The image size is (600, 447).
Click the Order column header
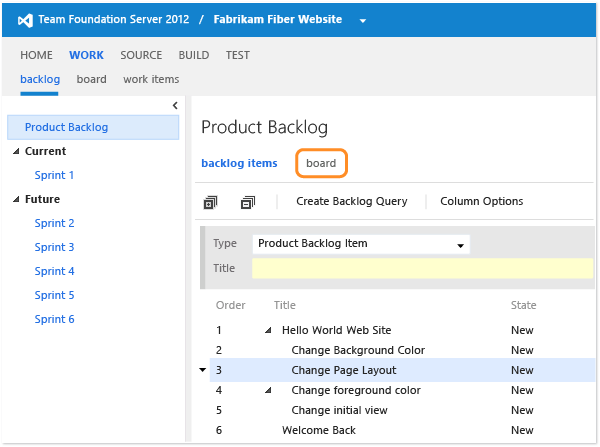(230, 305)
